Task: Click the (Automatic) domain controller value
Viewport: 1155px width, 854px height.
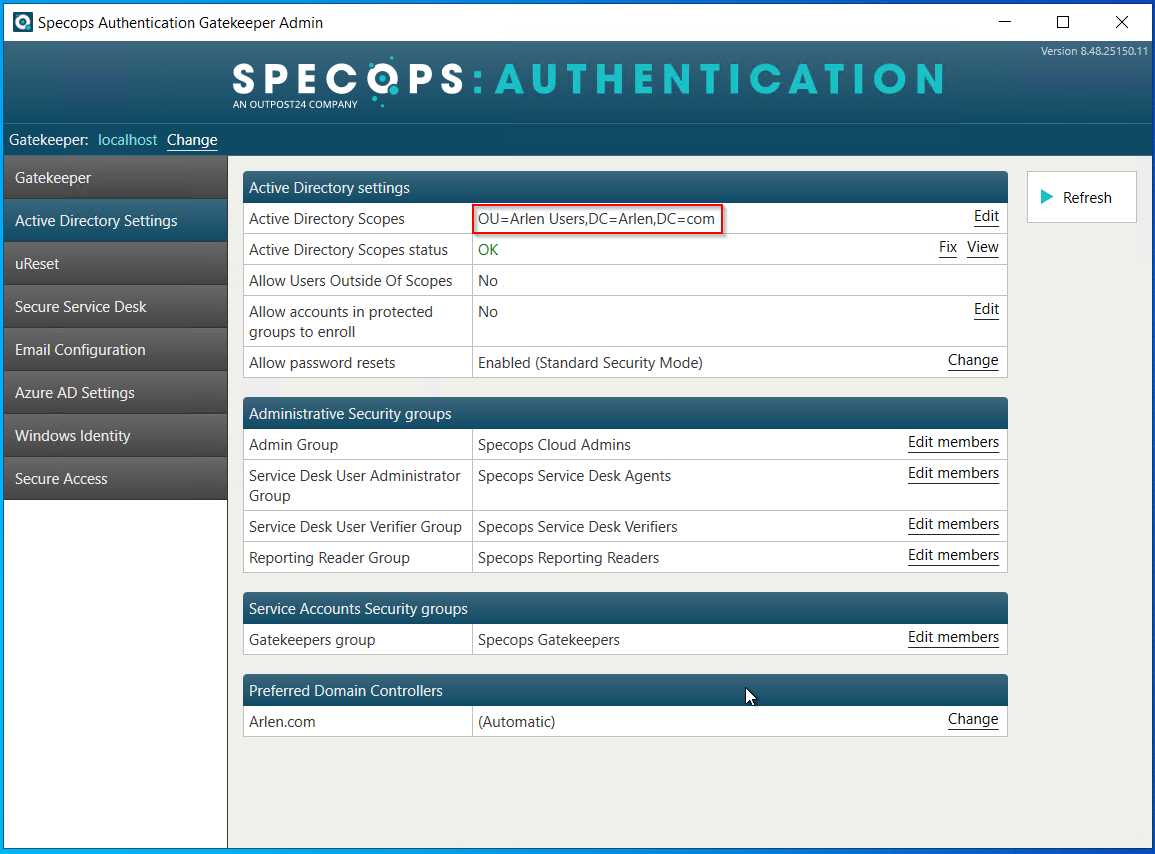Action: [516, 722]
